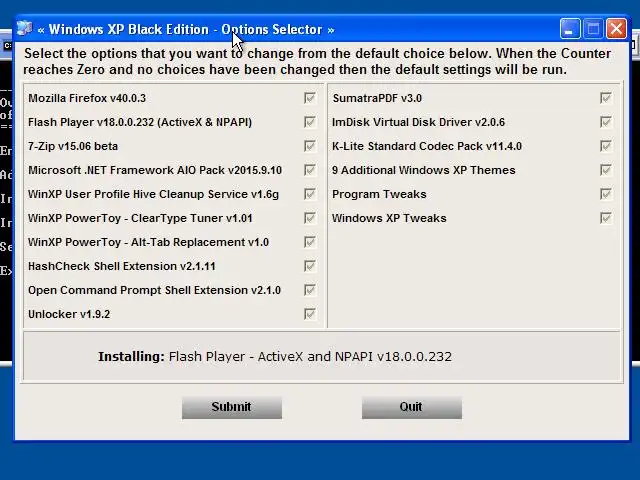
Task: Click the 'SumatraPDF v3.0' label
Action: pyautogui.click(x=377, y=98)
